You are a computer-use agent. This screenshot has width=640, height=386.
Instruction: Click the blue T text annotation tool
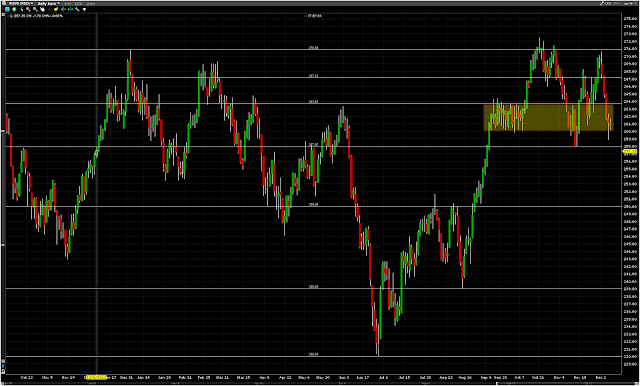[7, 9]
